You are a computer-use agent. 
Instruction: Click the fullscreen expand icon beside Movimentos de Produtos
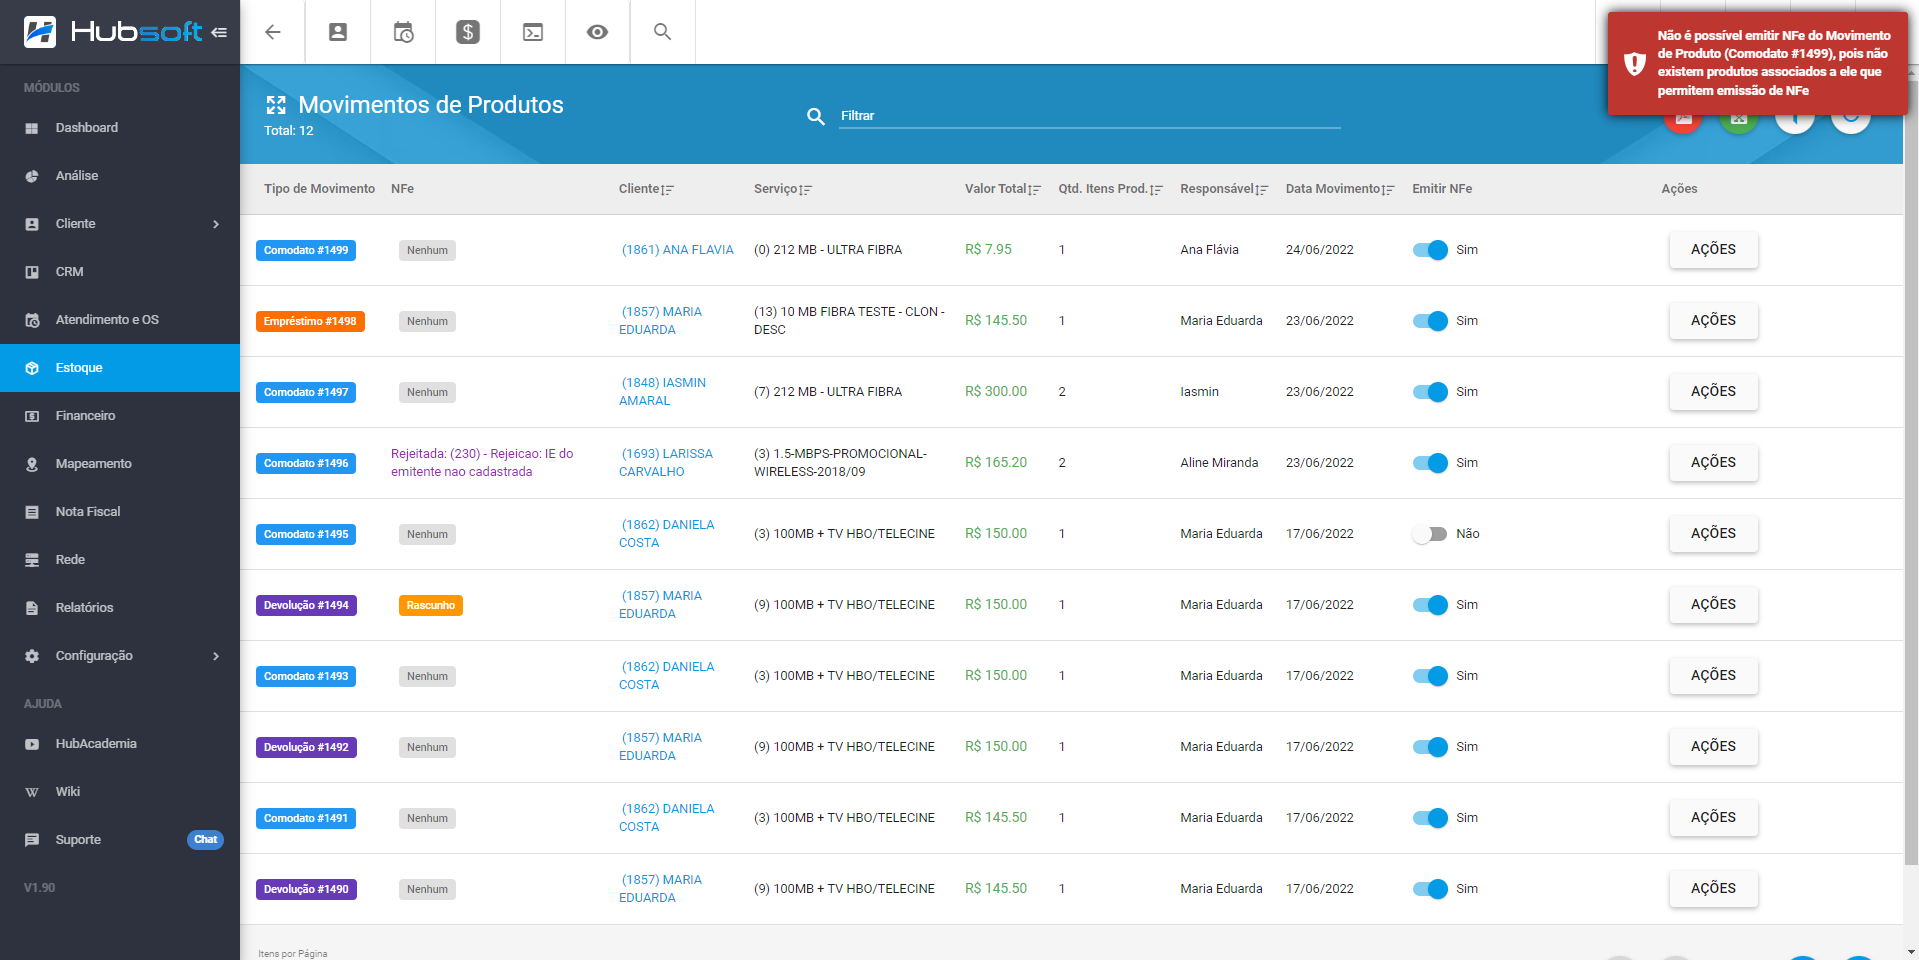(x=276, y=105)
